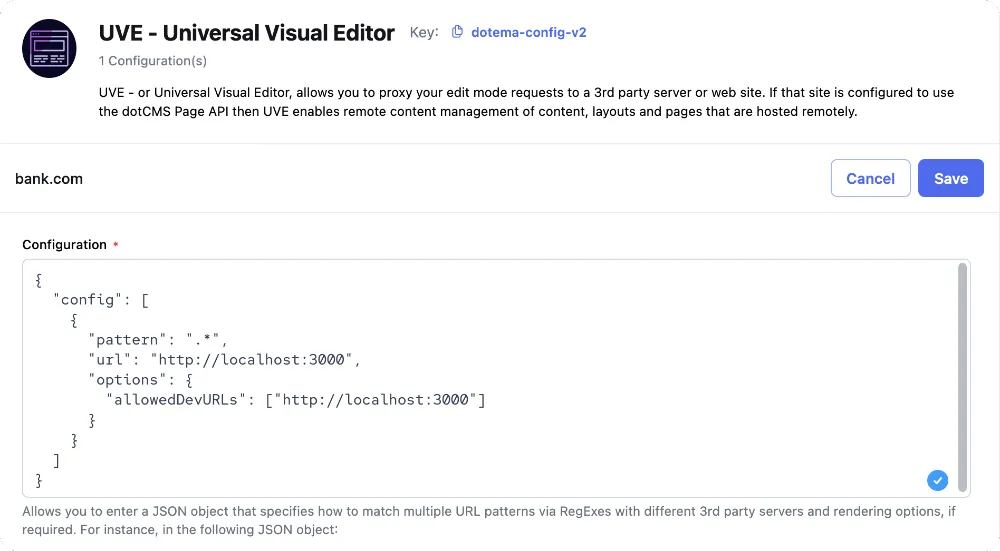This screenshot has height=551, width=1000.
Task: Click the red required asterisk
Action: coord(115,244)
